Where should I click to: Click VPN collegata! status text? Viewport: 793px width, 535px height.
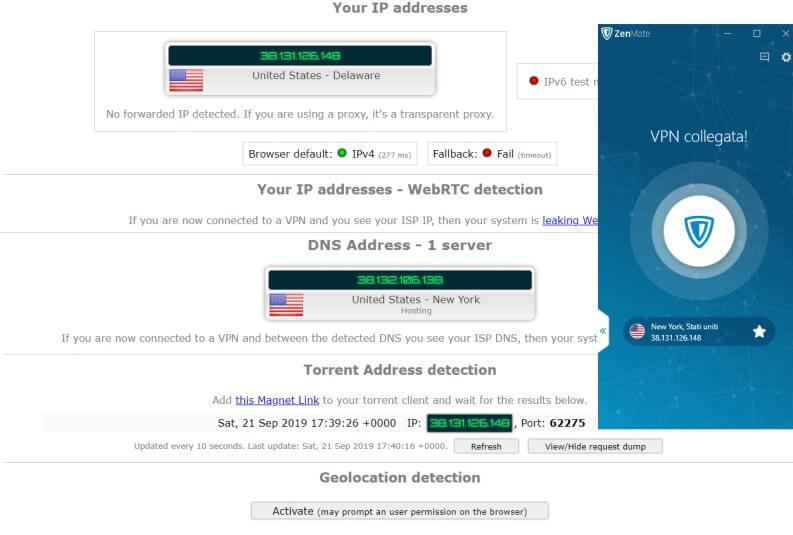(x=699, y=137)
